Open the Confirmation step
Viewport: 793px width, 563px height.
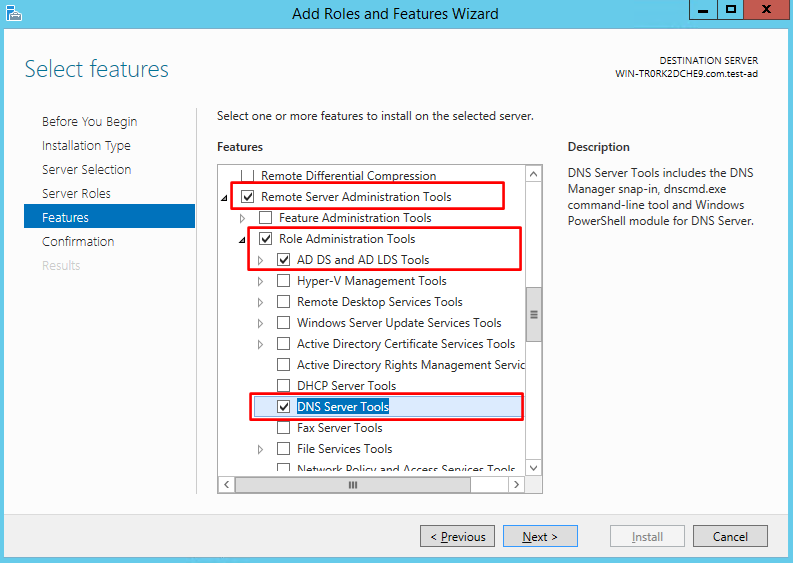[78, 241]
